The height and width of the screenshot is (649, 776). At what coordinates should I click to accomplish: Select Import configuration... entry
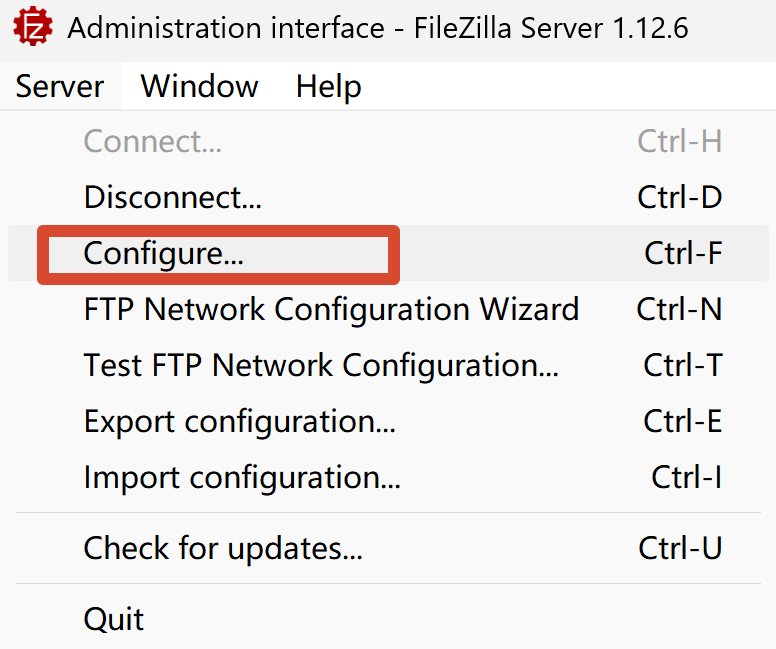[388, 477]
